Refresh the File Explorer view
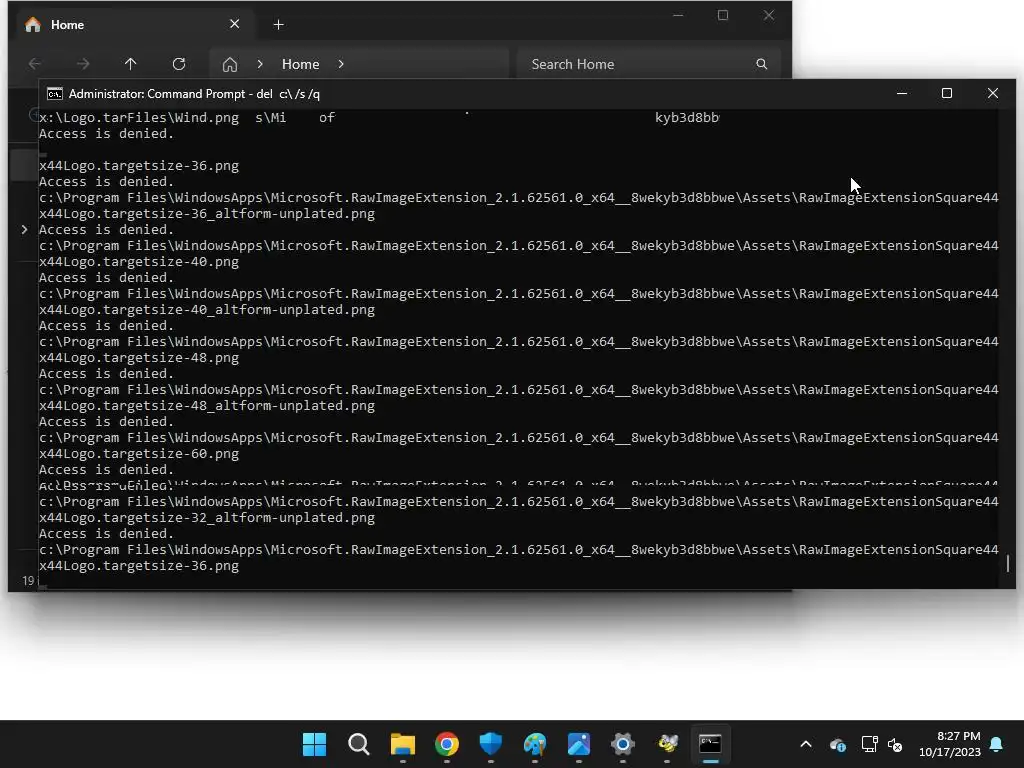1024x768 pixels. tap(179, 64)
